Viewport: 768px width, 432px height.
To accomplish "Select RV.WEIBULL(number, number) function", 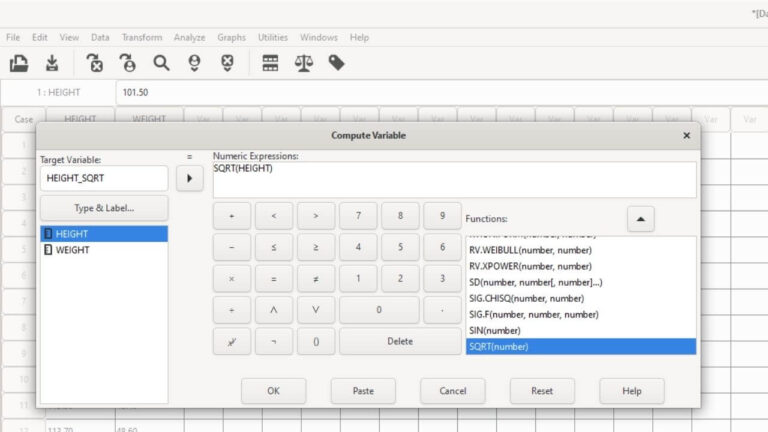I will pyautogui.click(x=581, y=250).
